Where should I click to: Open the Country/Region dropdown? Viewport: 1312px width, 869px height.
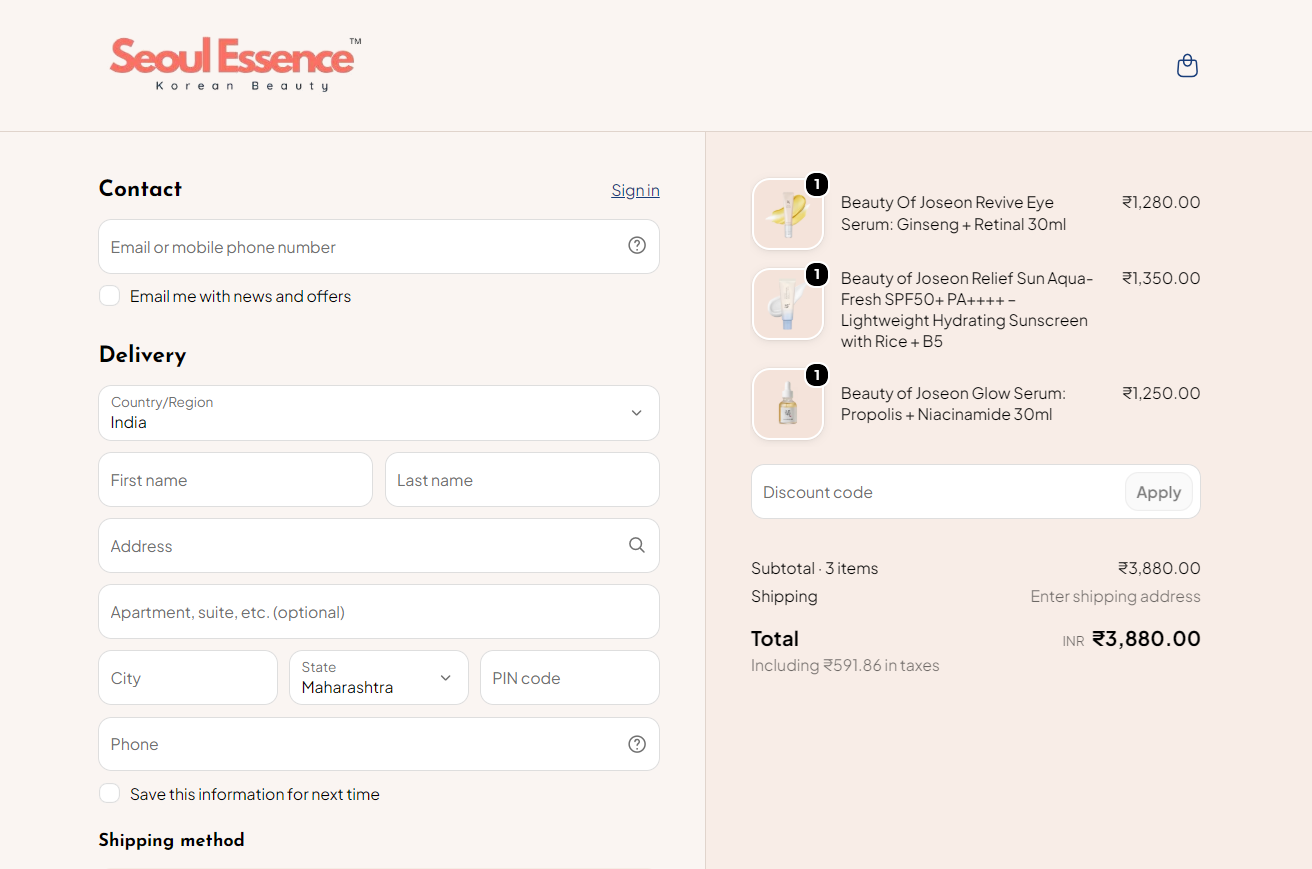coord(379,413)
